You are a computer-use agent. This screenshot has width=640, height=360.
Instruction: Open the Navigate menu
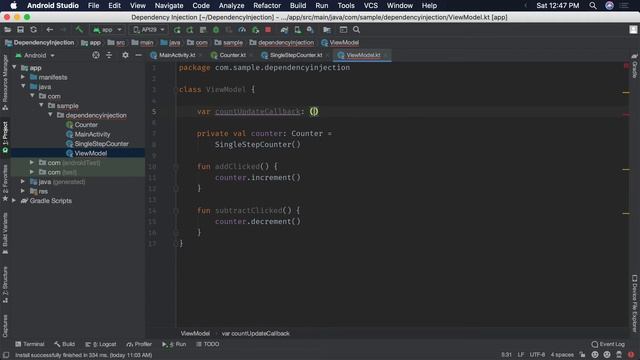click(169, 6)
